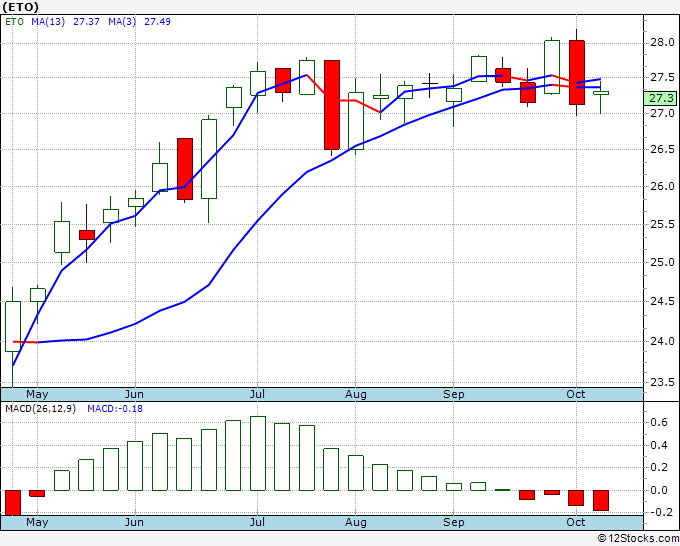Click the last red MACD histogram bar in October
Screen dimensions: 680x546
(601, 500)
